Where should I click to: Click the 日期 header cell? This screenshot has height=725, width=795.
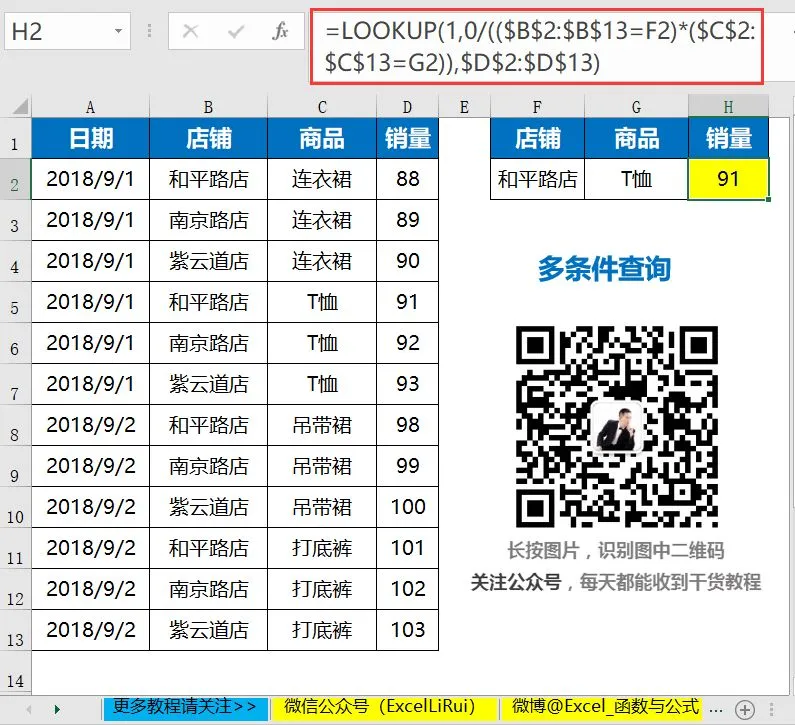[90, 138]
